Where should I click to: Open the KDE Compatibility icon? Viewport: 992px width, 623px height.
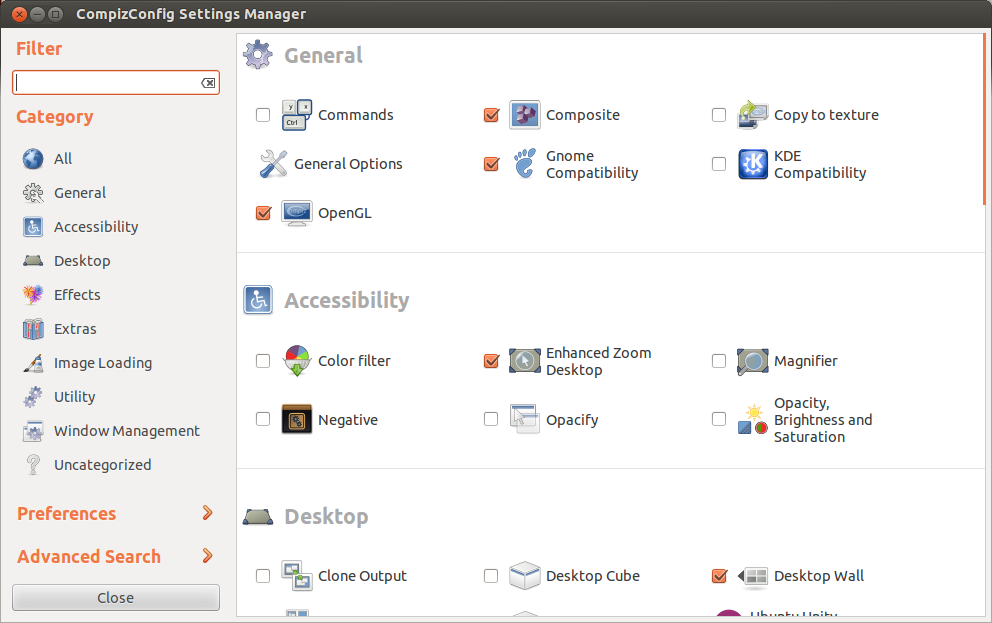(x=753, y=164)
